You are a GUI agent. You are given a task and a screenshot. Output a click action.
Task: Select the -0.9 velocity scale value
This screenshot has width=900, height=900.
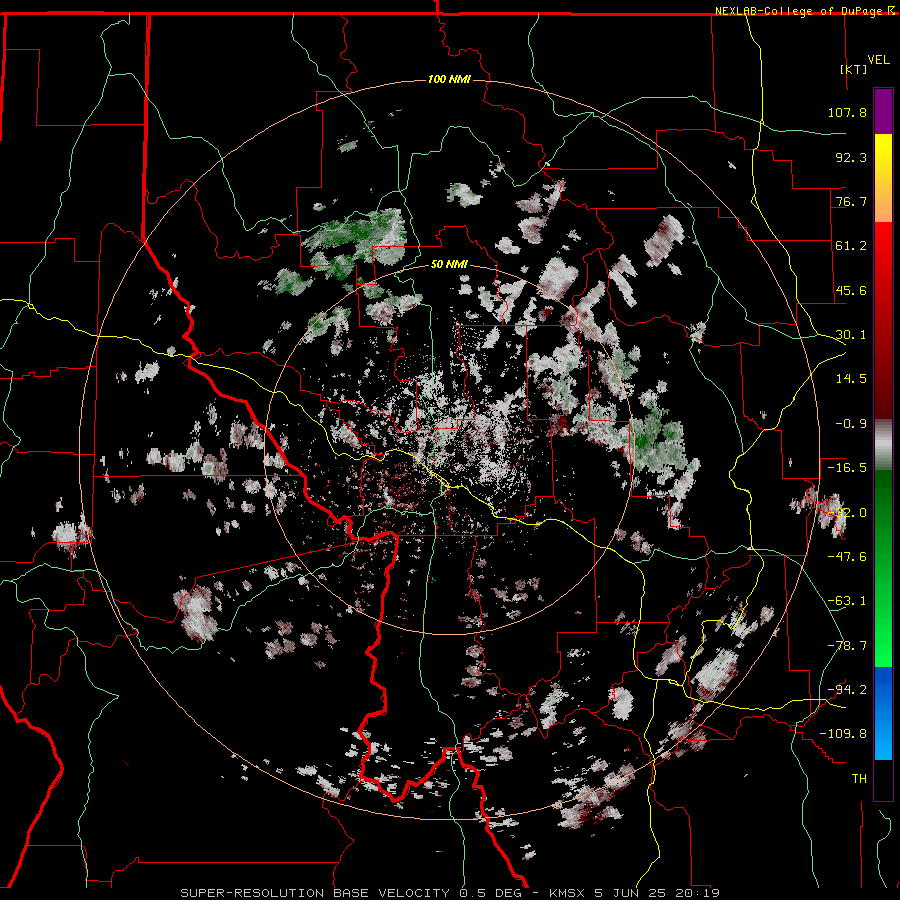pos(851,424)
